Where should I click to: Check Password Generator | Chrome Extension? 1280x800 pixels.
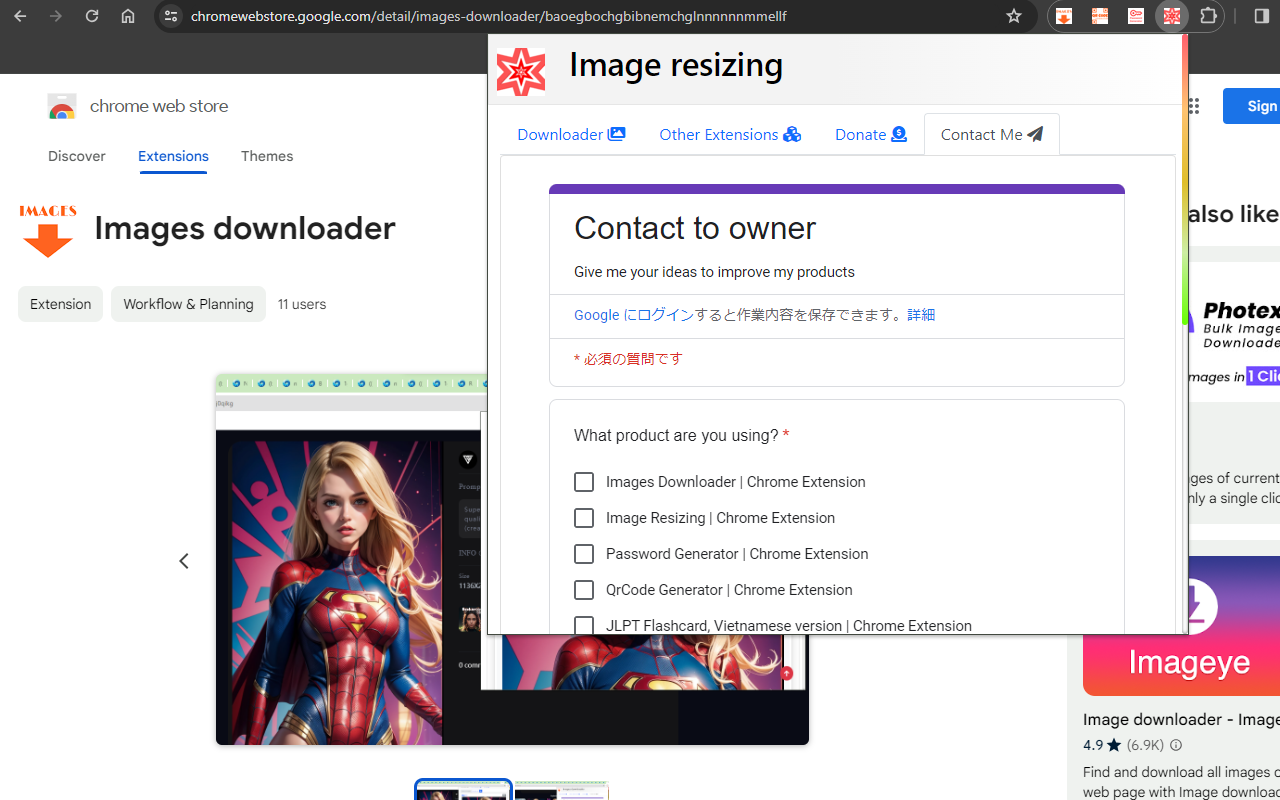point(584,554)
